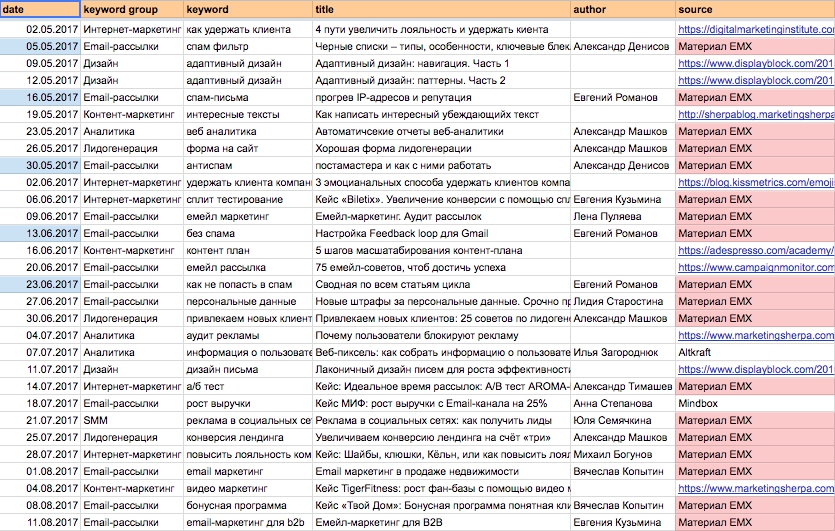The width and height of the screenshot is (835, 531).
Task: Click keyword cell 'емейл маркетинг'
Action: 248,217
